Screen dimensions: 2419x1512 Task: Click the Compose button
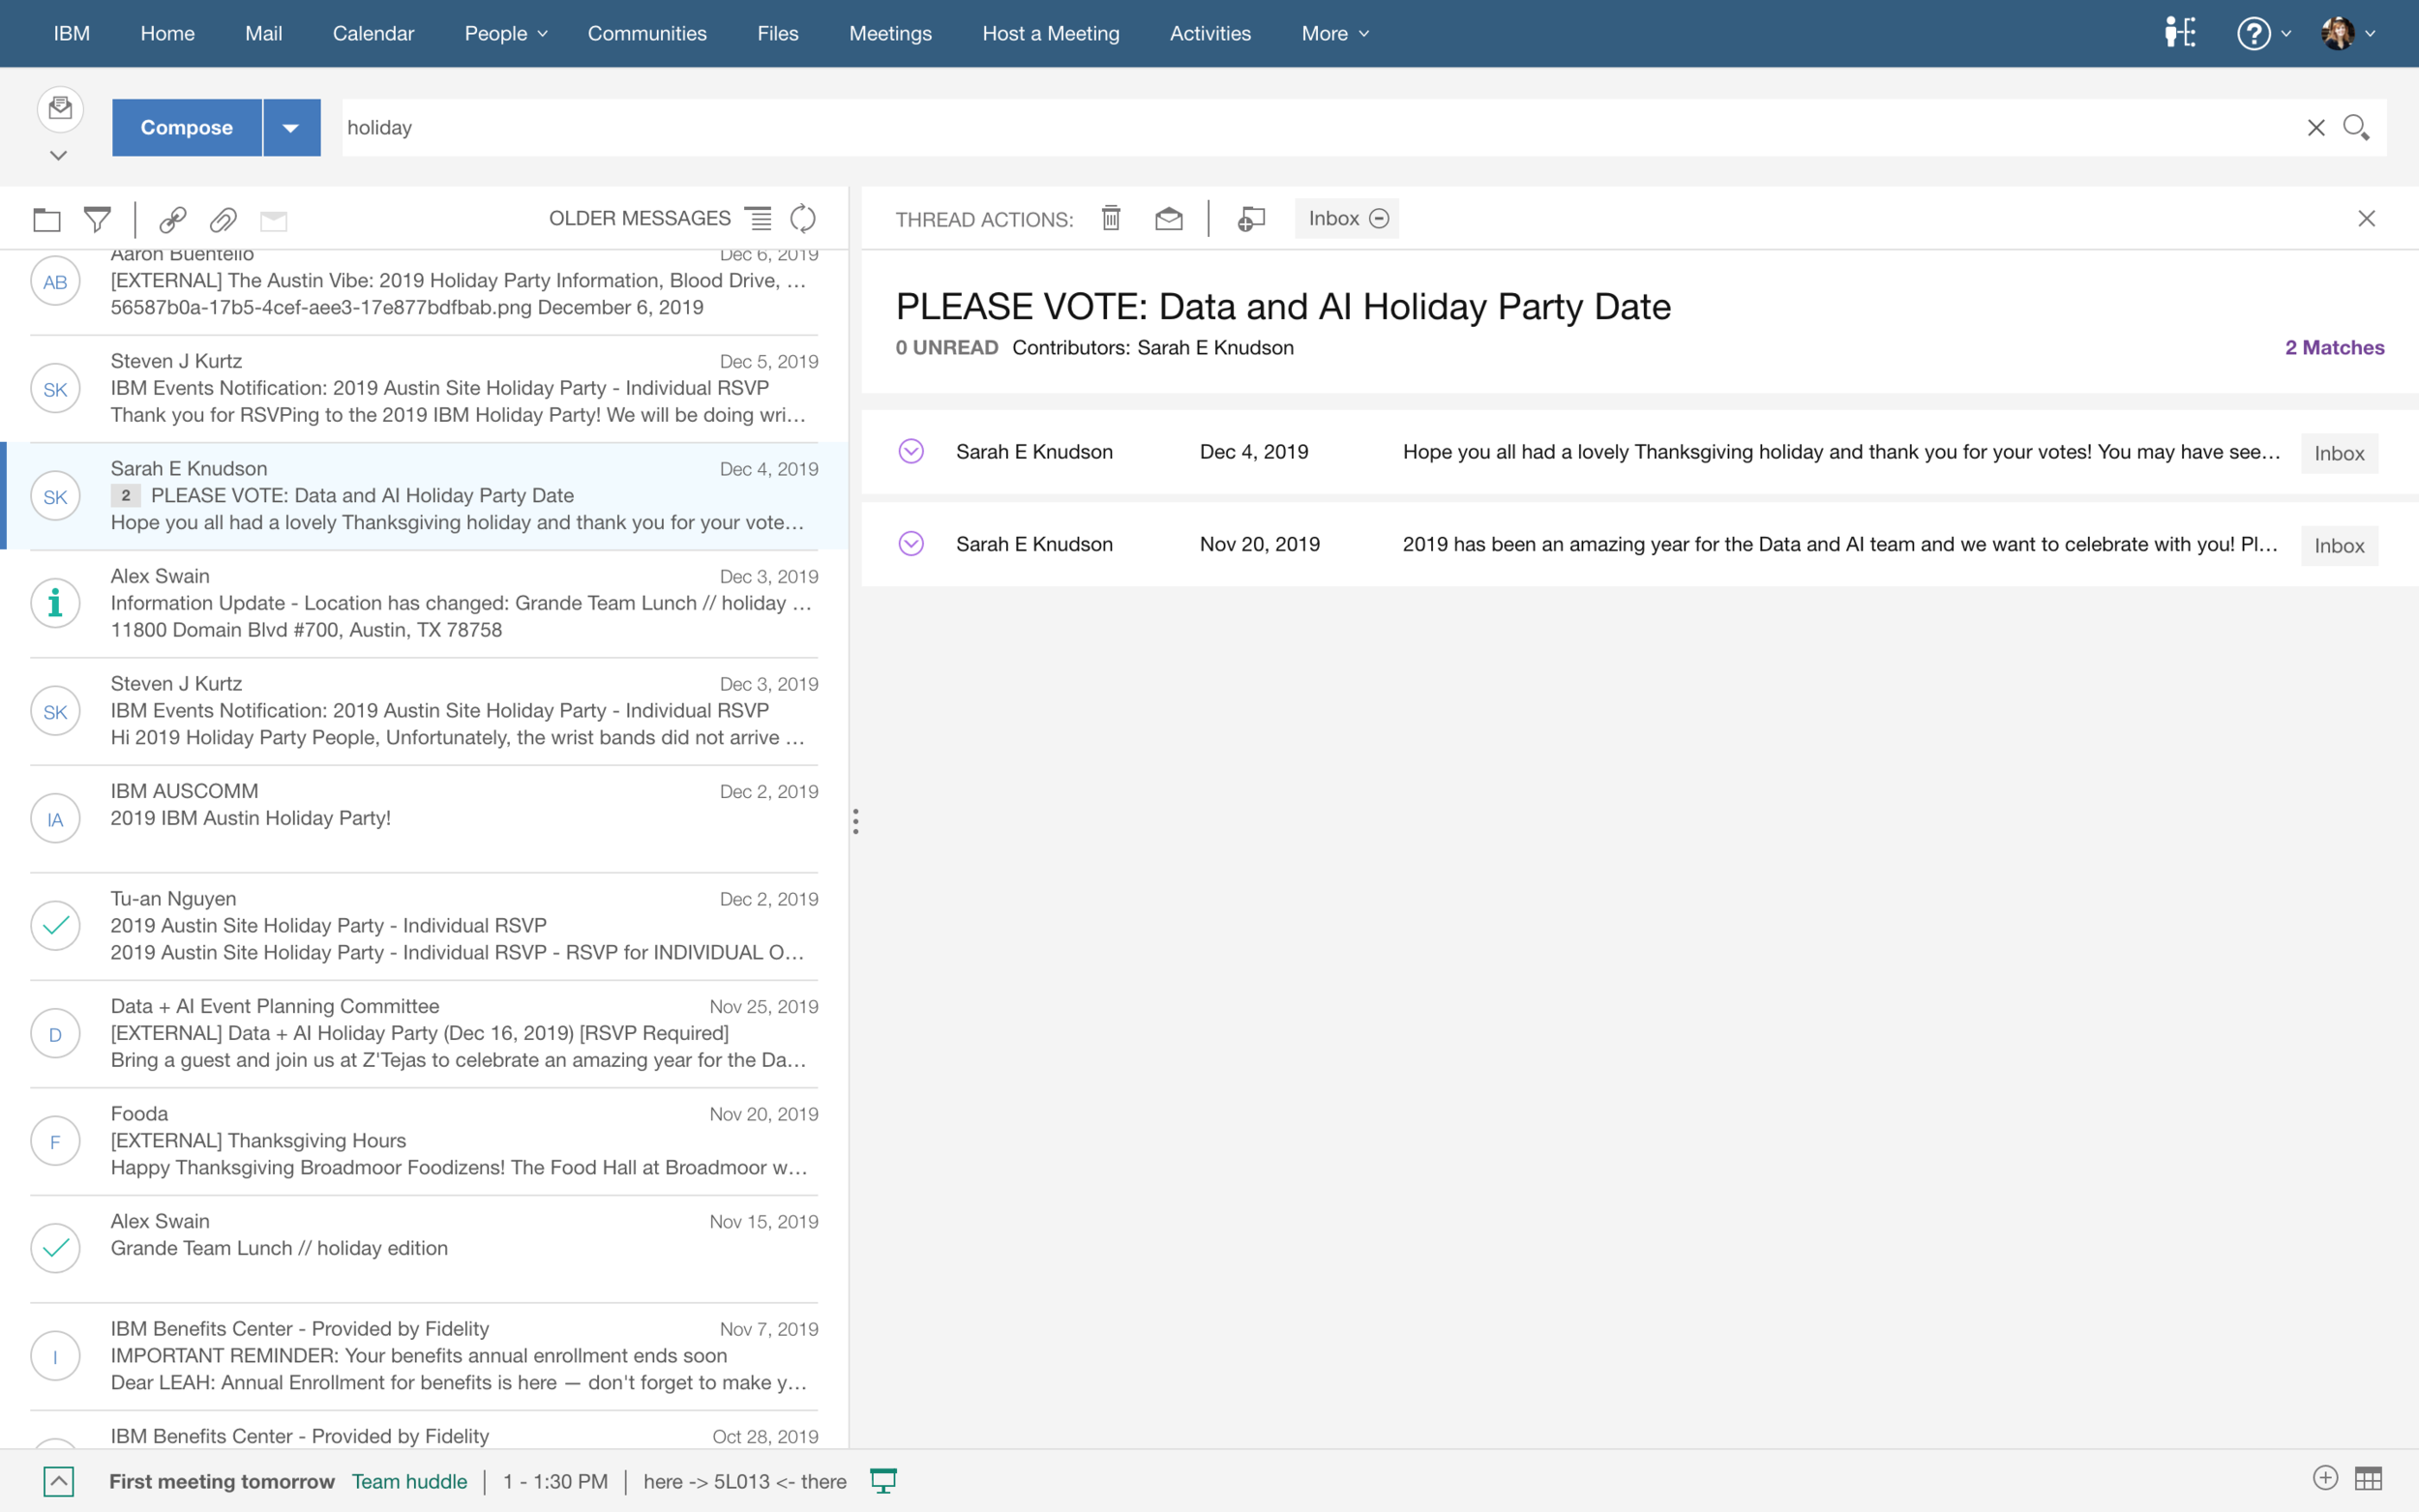pos(187,127)
